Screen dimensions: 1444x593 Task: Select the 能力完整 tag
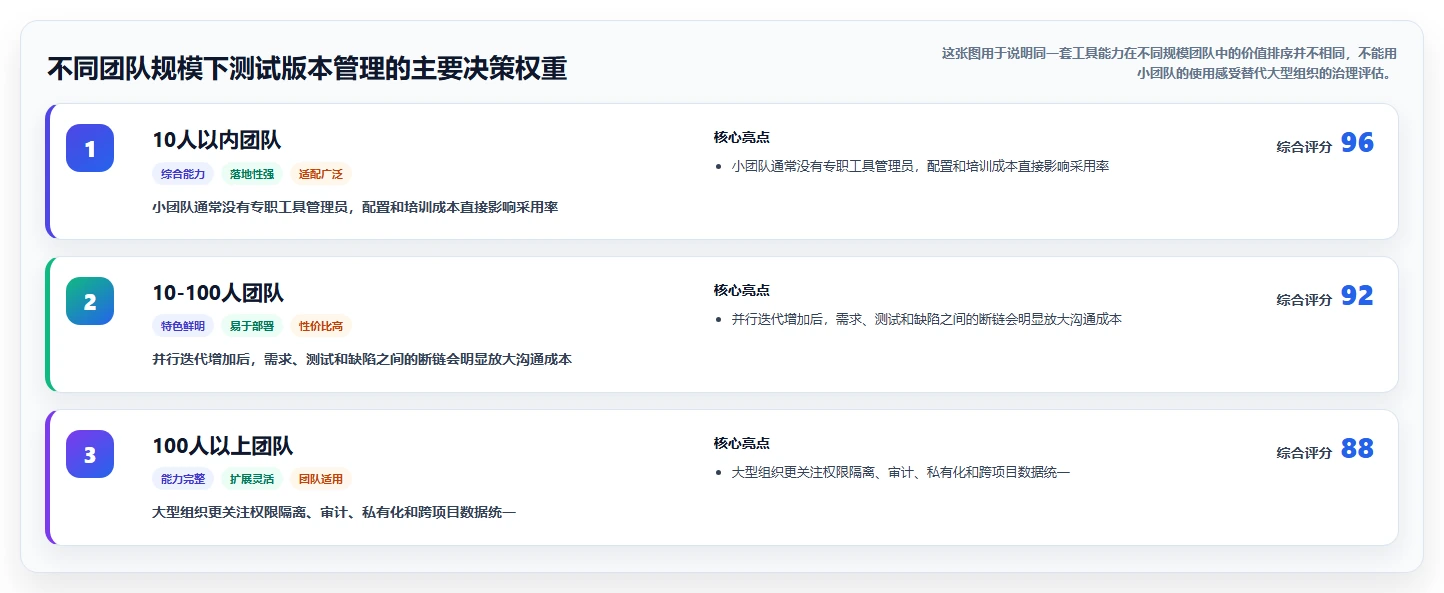click(183, 479)
